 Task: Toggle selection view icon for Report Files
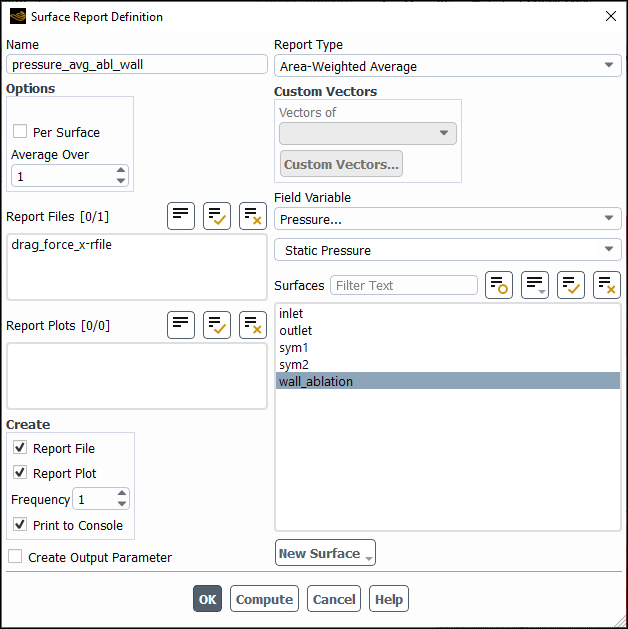coord(181,216)
